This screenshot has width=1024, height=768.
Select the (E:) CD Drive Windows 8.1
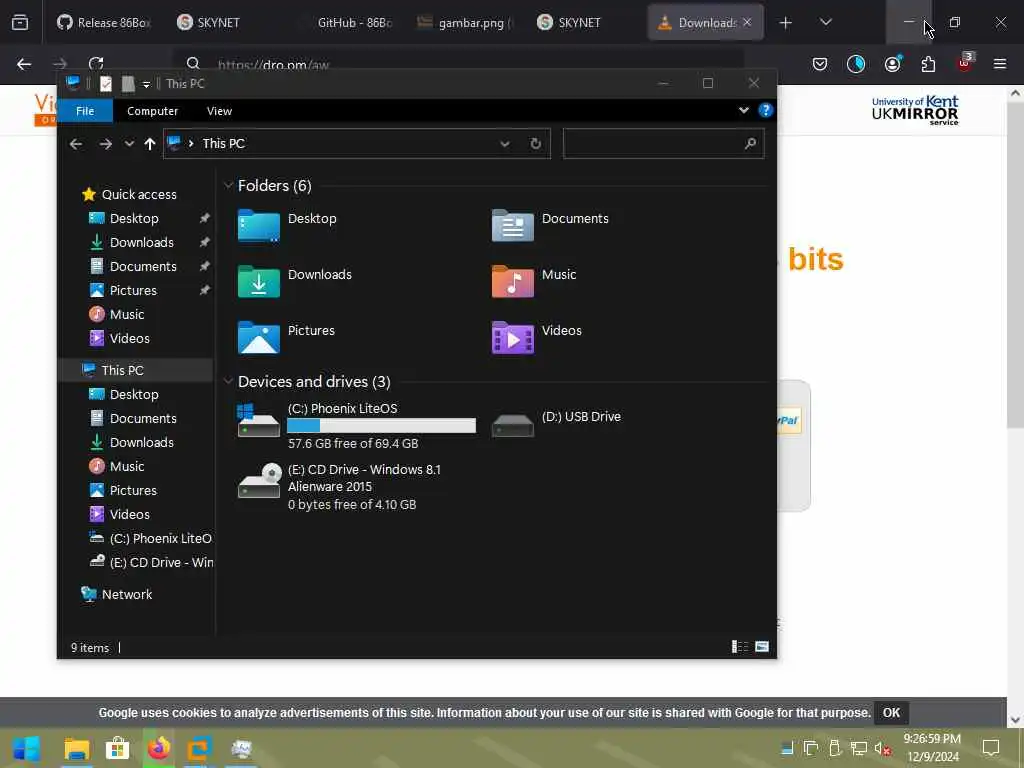tap(340, 487)
